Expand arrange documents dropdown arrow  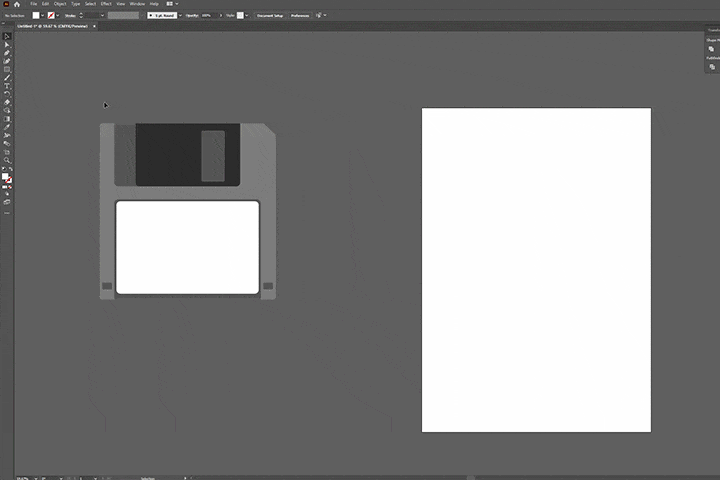click(x=177, y=4)
